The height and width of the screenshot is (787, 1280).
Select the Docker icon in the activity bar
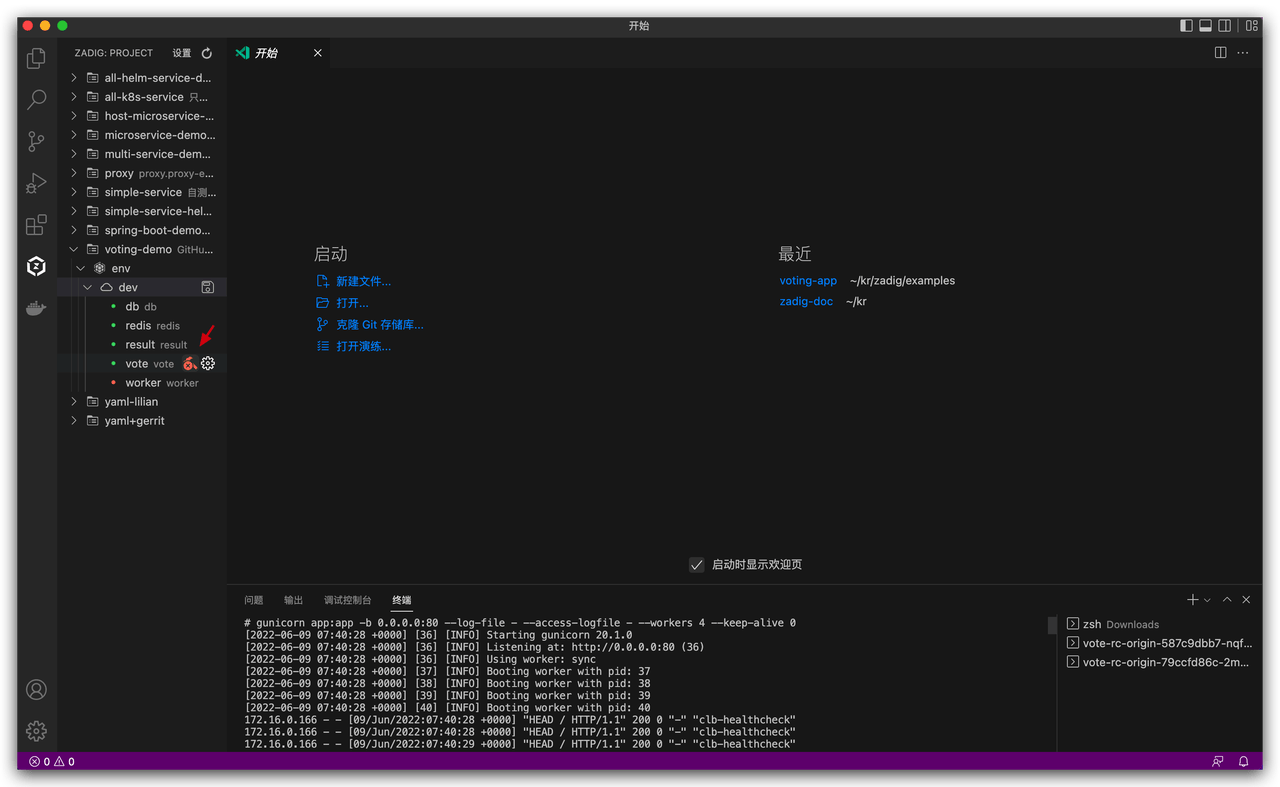(x=36, y=308)
